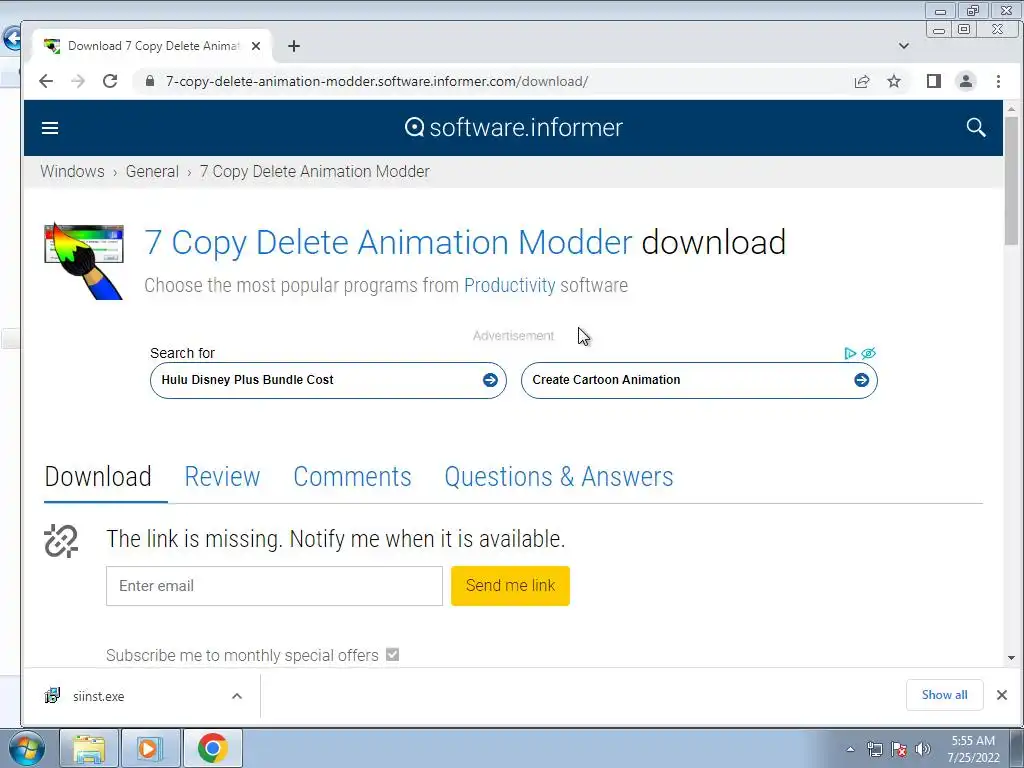Click the ad privacy eye icon
1024x768 pixels.
868,353
